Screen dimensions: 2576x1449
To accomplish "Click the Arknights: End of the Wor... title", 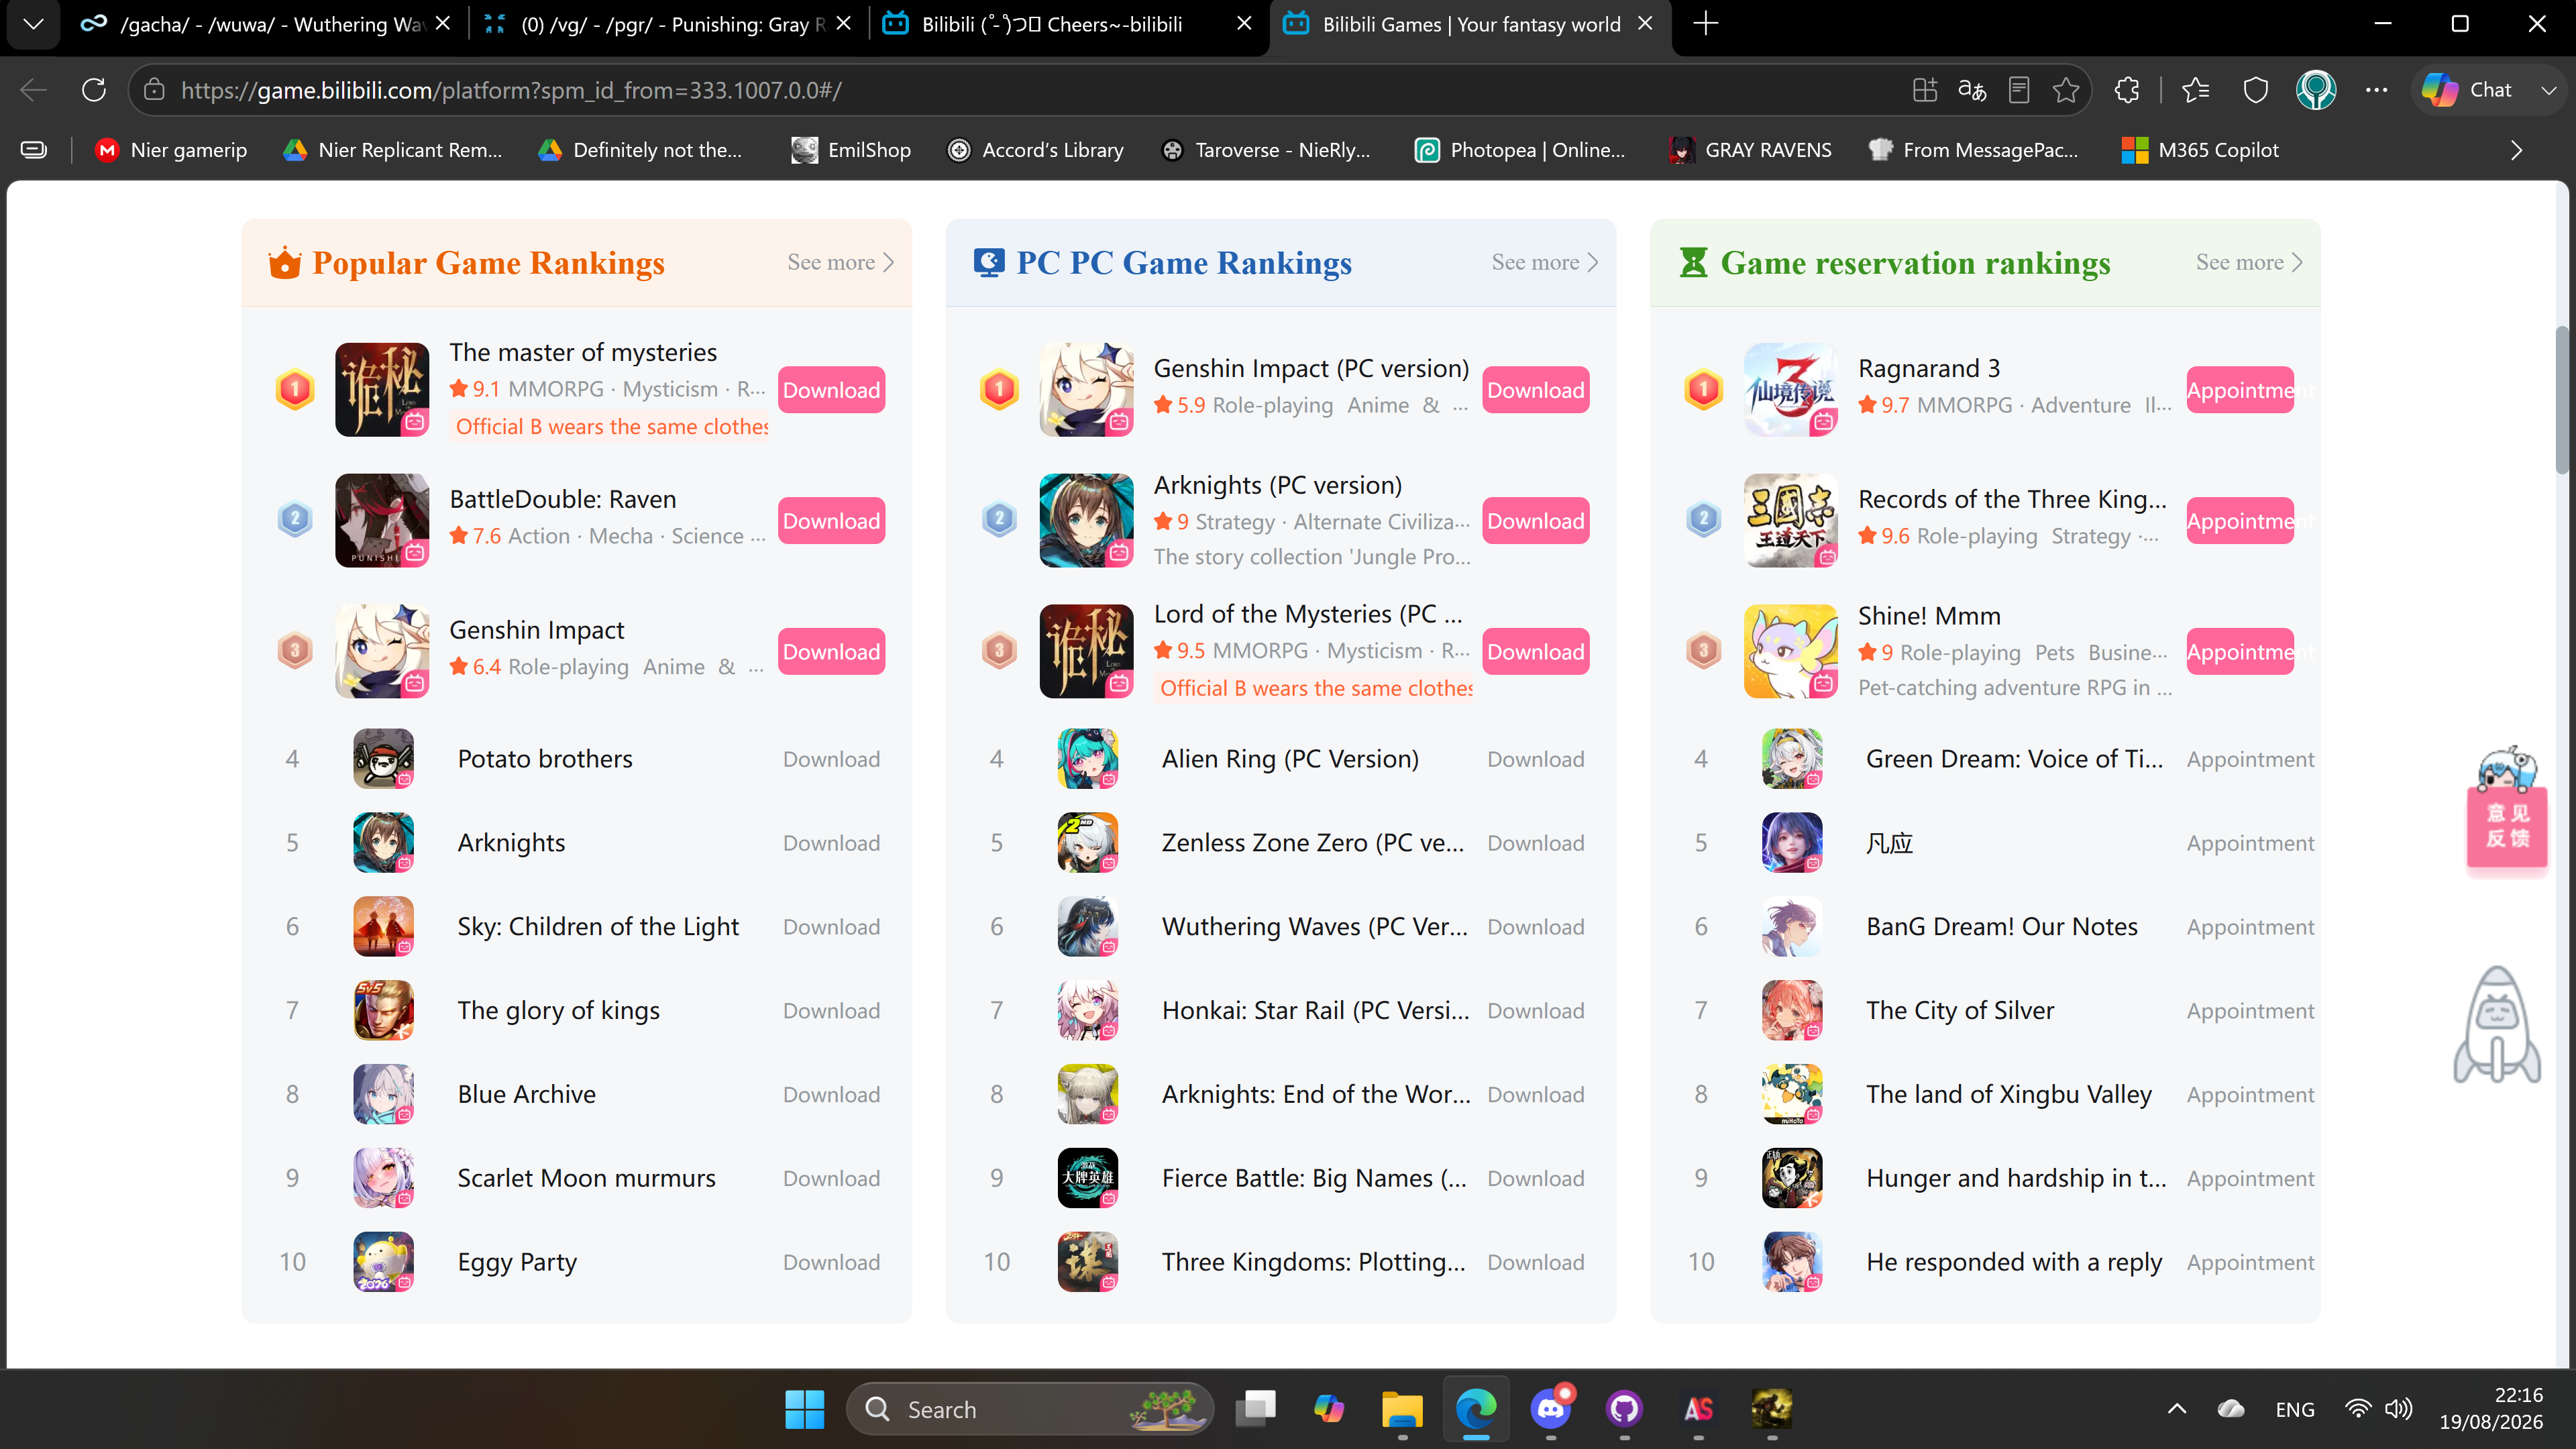I will coord(1316,1095).
